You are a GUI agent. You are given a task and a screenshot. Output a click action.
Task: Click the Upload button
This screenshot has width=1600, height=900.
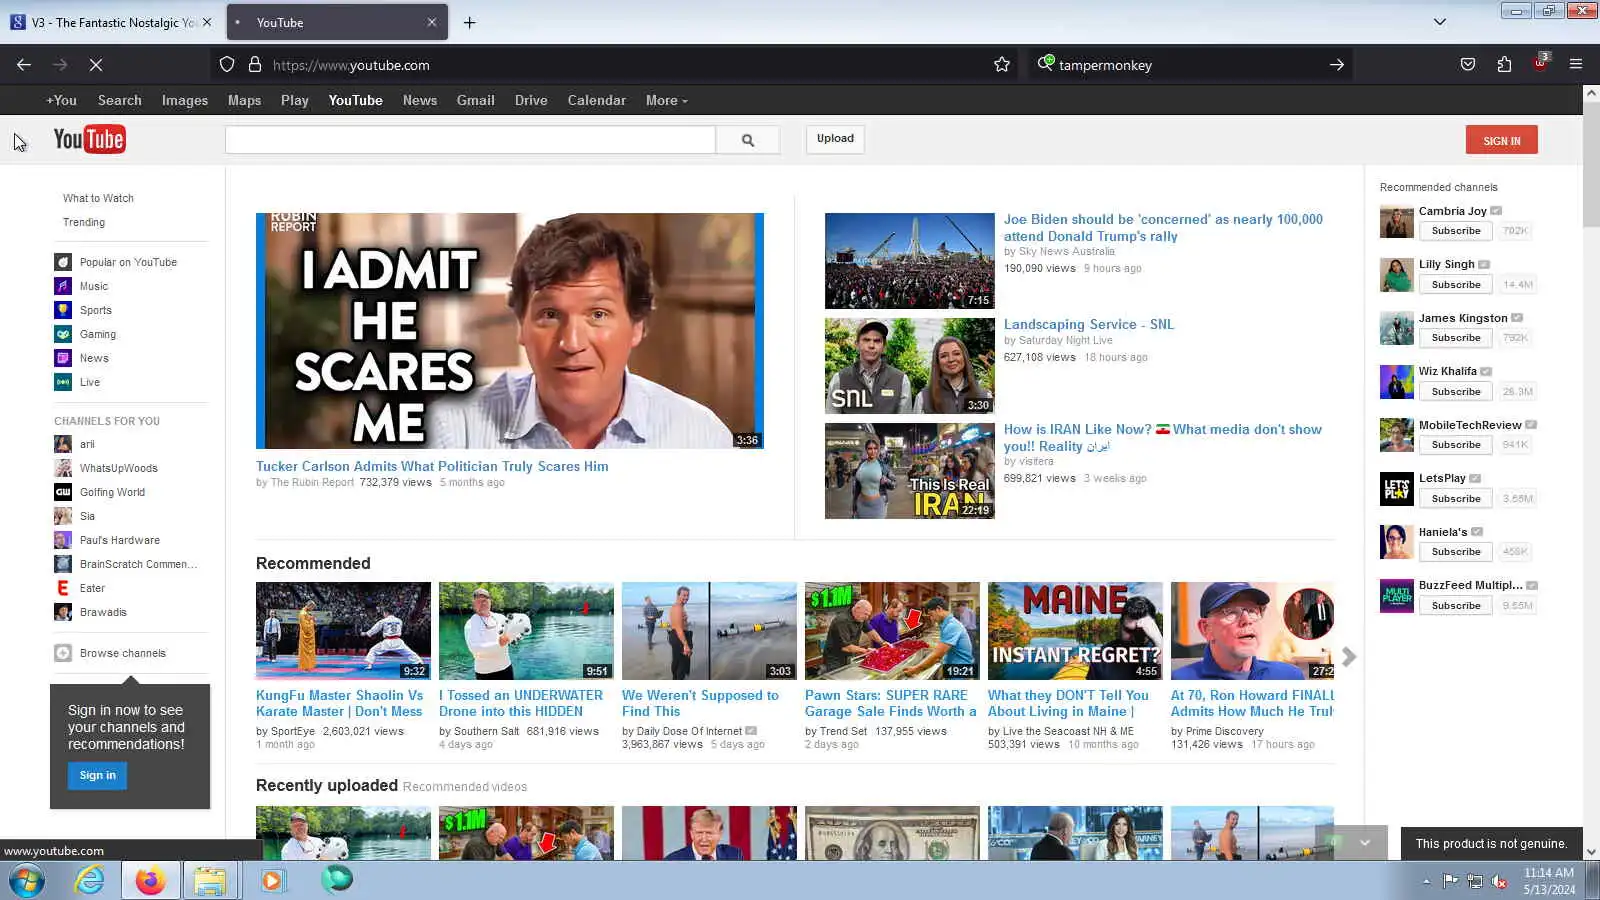835,139
